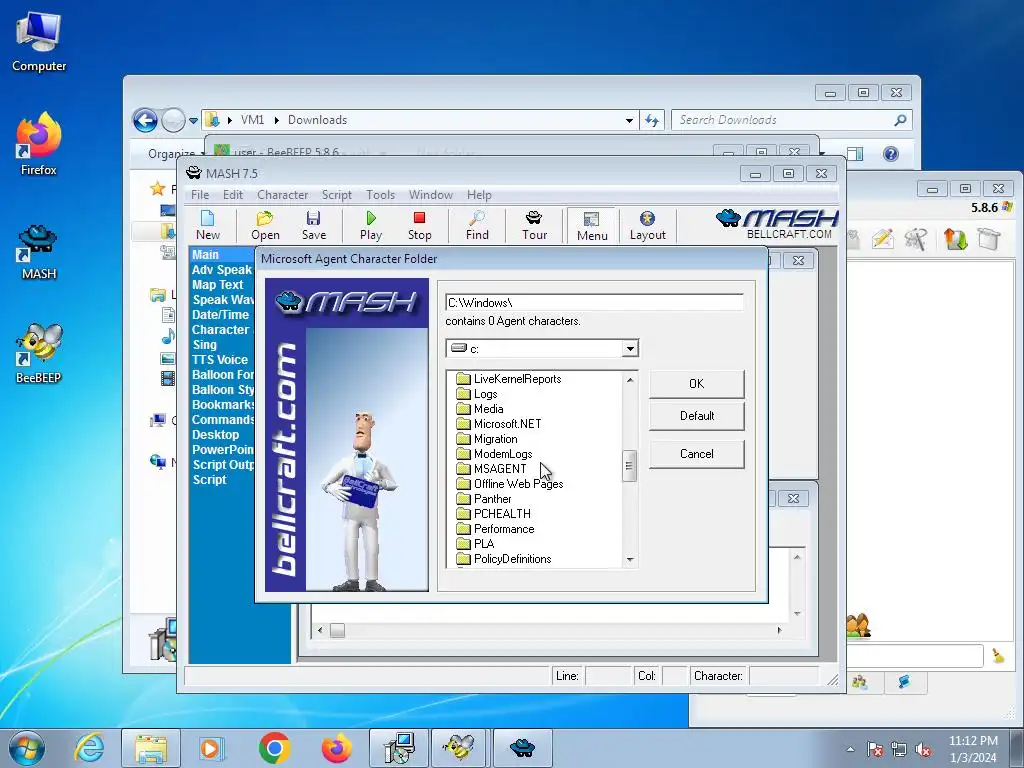Select the MSAGENT folder in the list

coord(500,469)
